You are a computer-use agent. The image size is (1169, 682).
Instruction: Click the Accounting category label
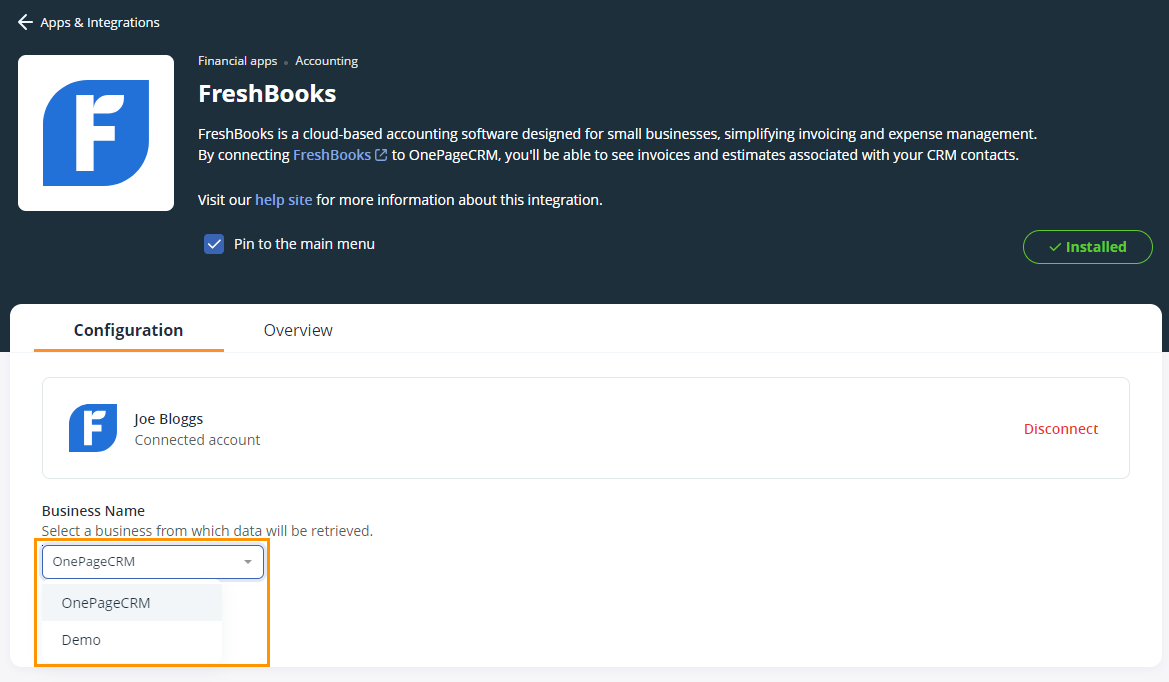[327, 61]
